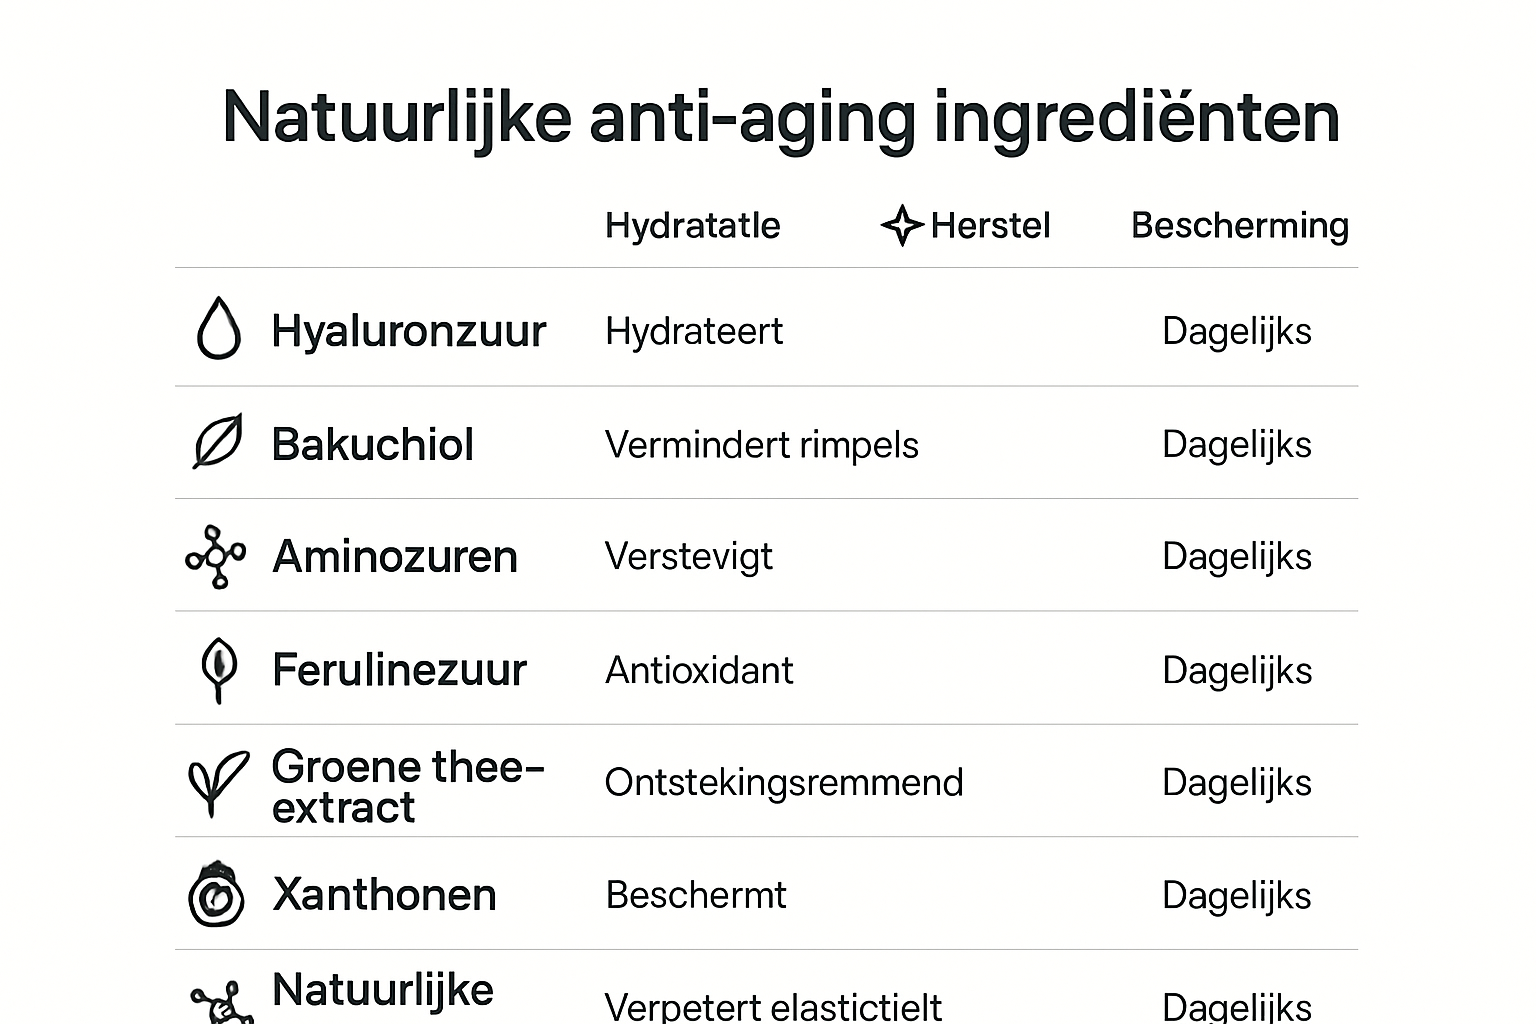This screenshot has width=1536, height=1024.
Task: Select the Hydratatie column header
Action: [x=692, y=226]
